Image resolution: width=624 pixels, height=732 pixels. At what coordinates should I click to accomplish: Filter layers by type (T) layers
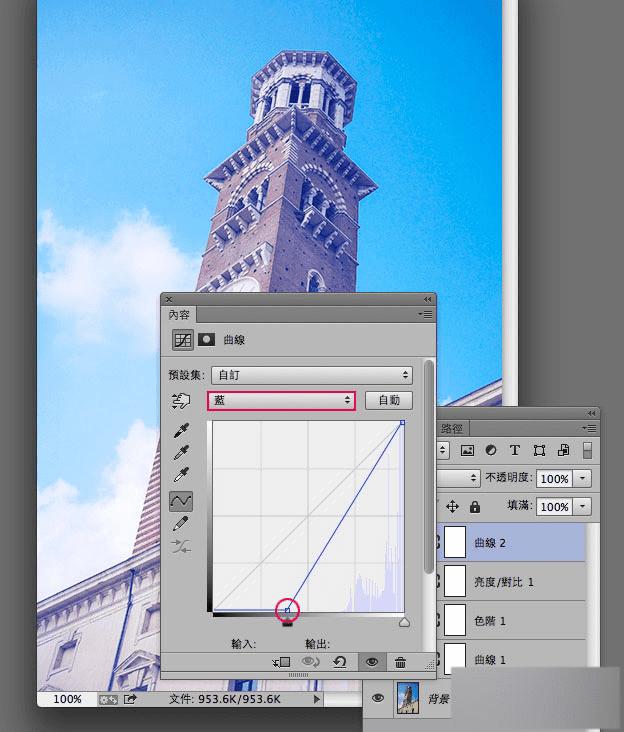[x=515, y=450]
